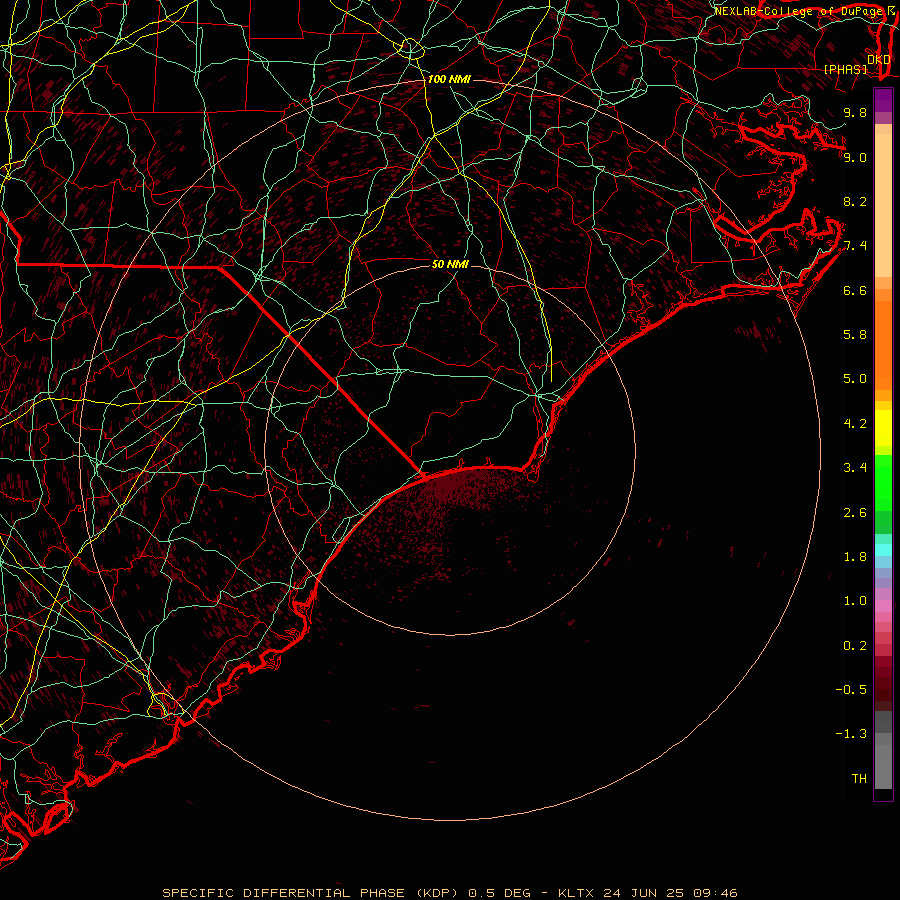The width and height of the screenshot is (900, 900).
Task: Click the -1.3 value on the color scale
Action: 851,734
